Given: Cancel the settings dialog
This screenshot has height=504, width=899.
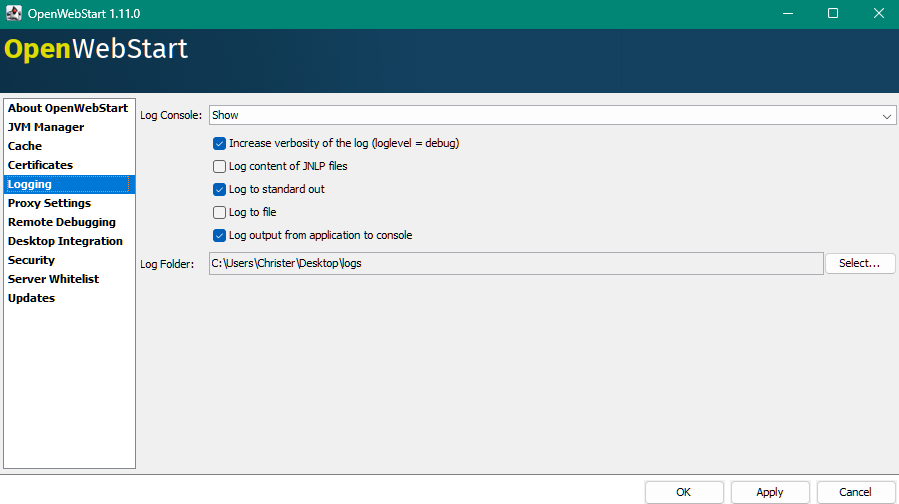Looking at the screenshot, I should (x=855, y=492).
